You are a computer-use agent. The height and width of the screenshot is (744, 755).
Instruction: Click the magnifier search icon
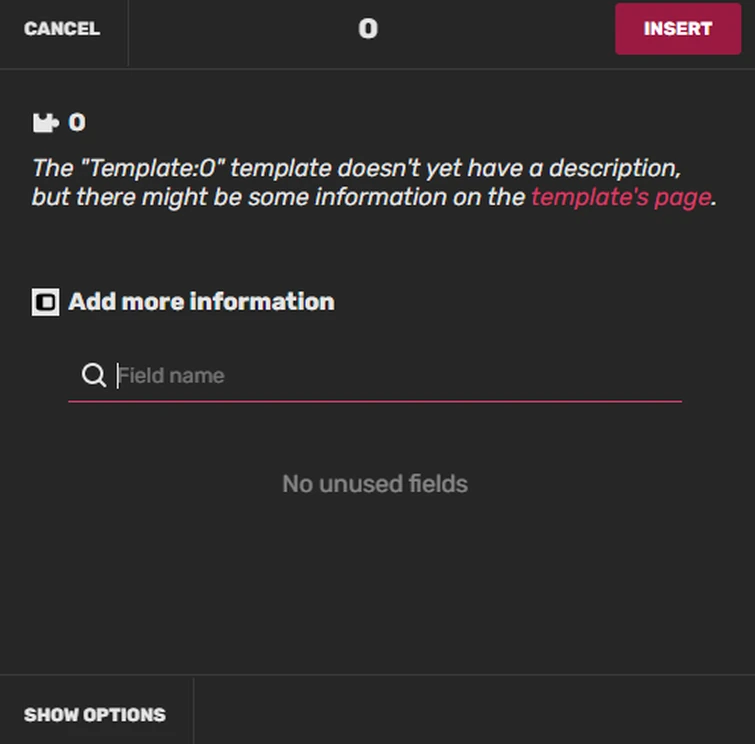[x=94, y=376]
